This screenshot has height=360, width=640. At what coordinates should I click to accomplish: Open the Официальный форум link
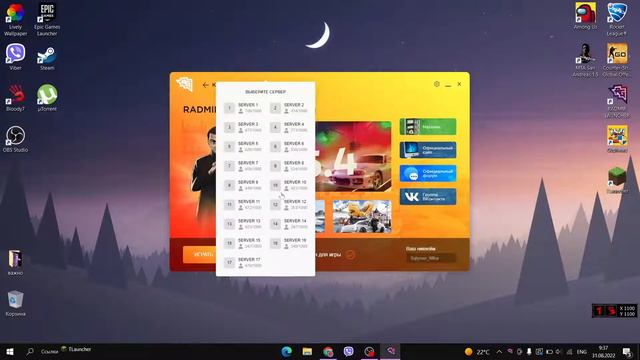point(428,173)
